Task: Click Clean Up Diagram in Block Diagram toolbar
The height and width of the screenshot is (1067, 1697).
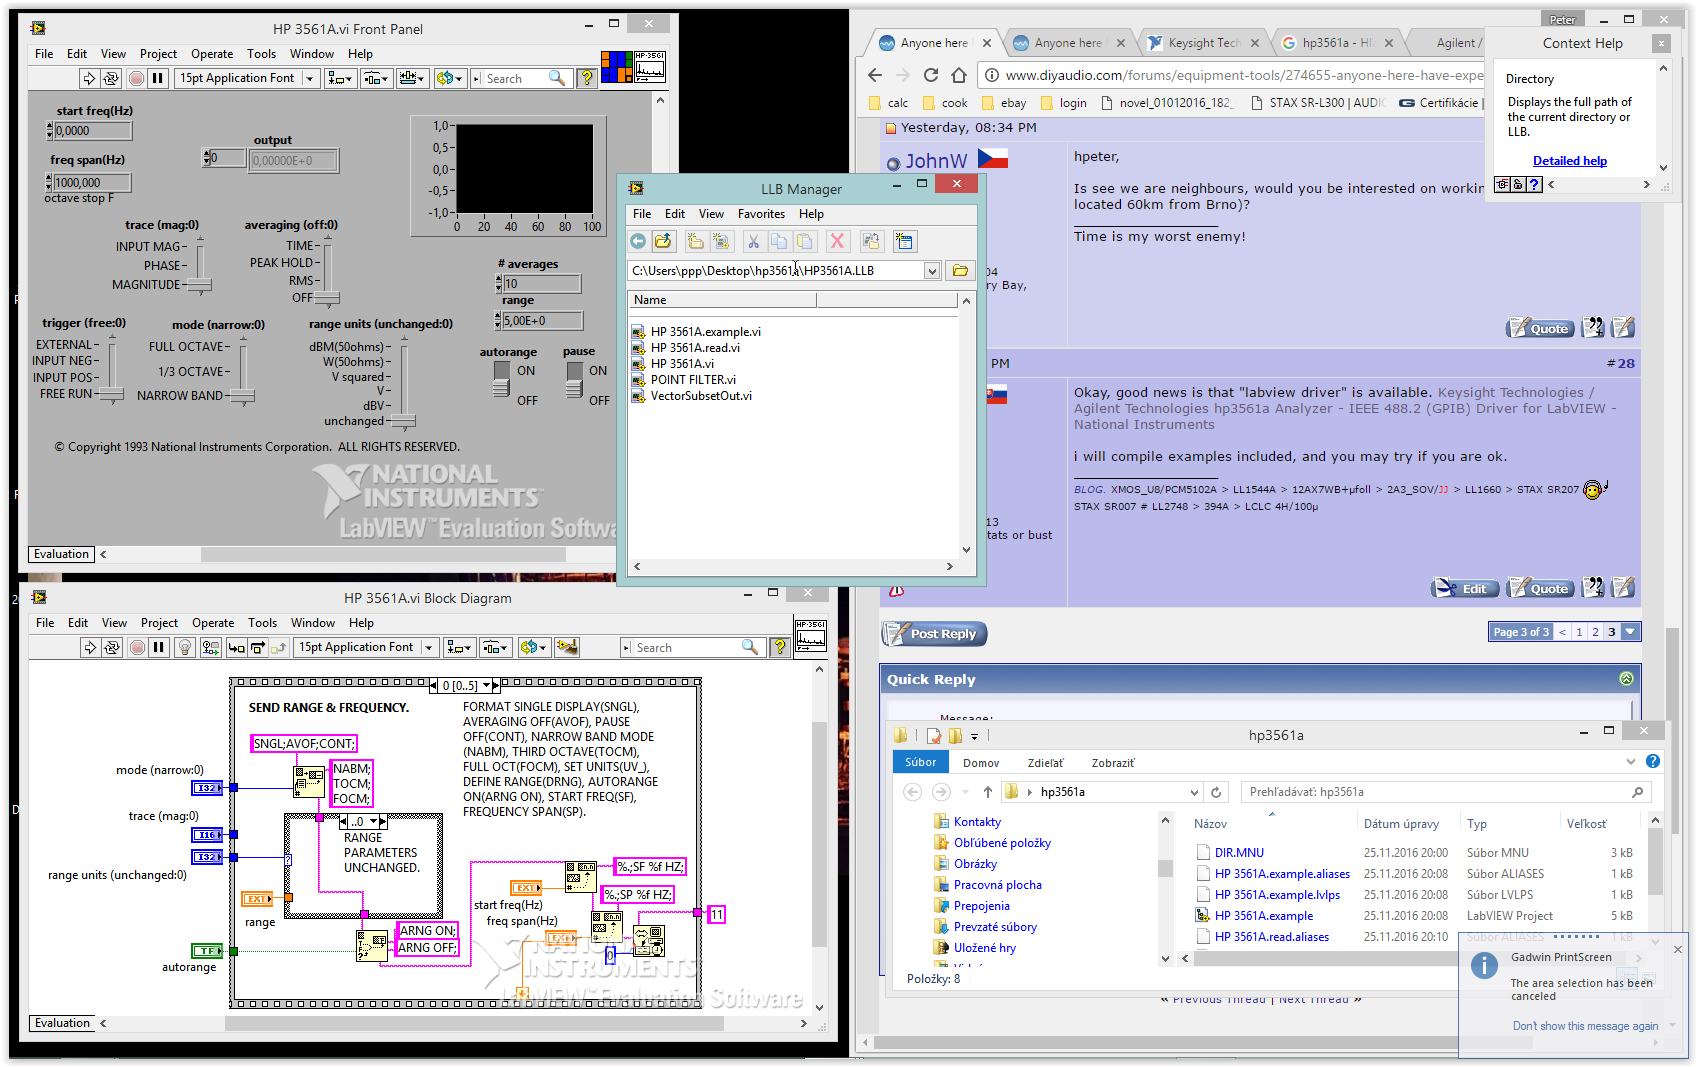Action: pos(567,648)
